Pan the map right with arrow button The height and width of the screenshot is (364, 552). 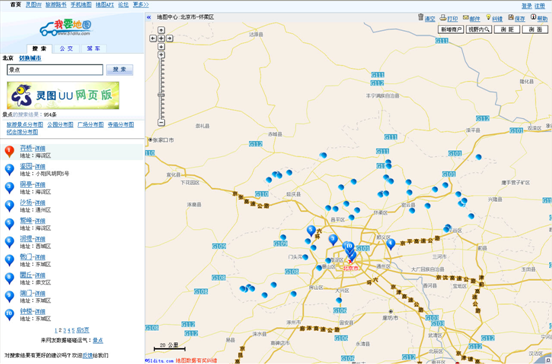point(170,38)
